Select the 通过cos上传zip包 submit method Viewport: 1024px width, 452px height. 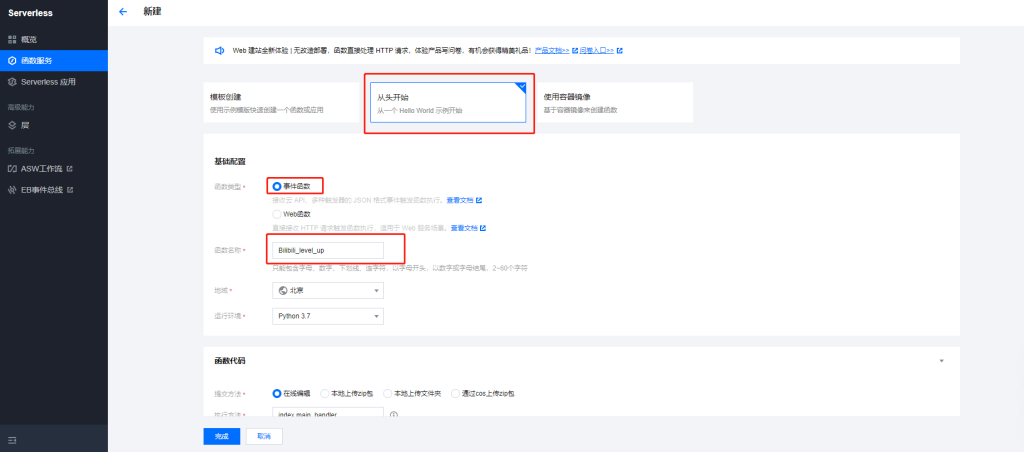click(x=456, y=393)
